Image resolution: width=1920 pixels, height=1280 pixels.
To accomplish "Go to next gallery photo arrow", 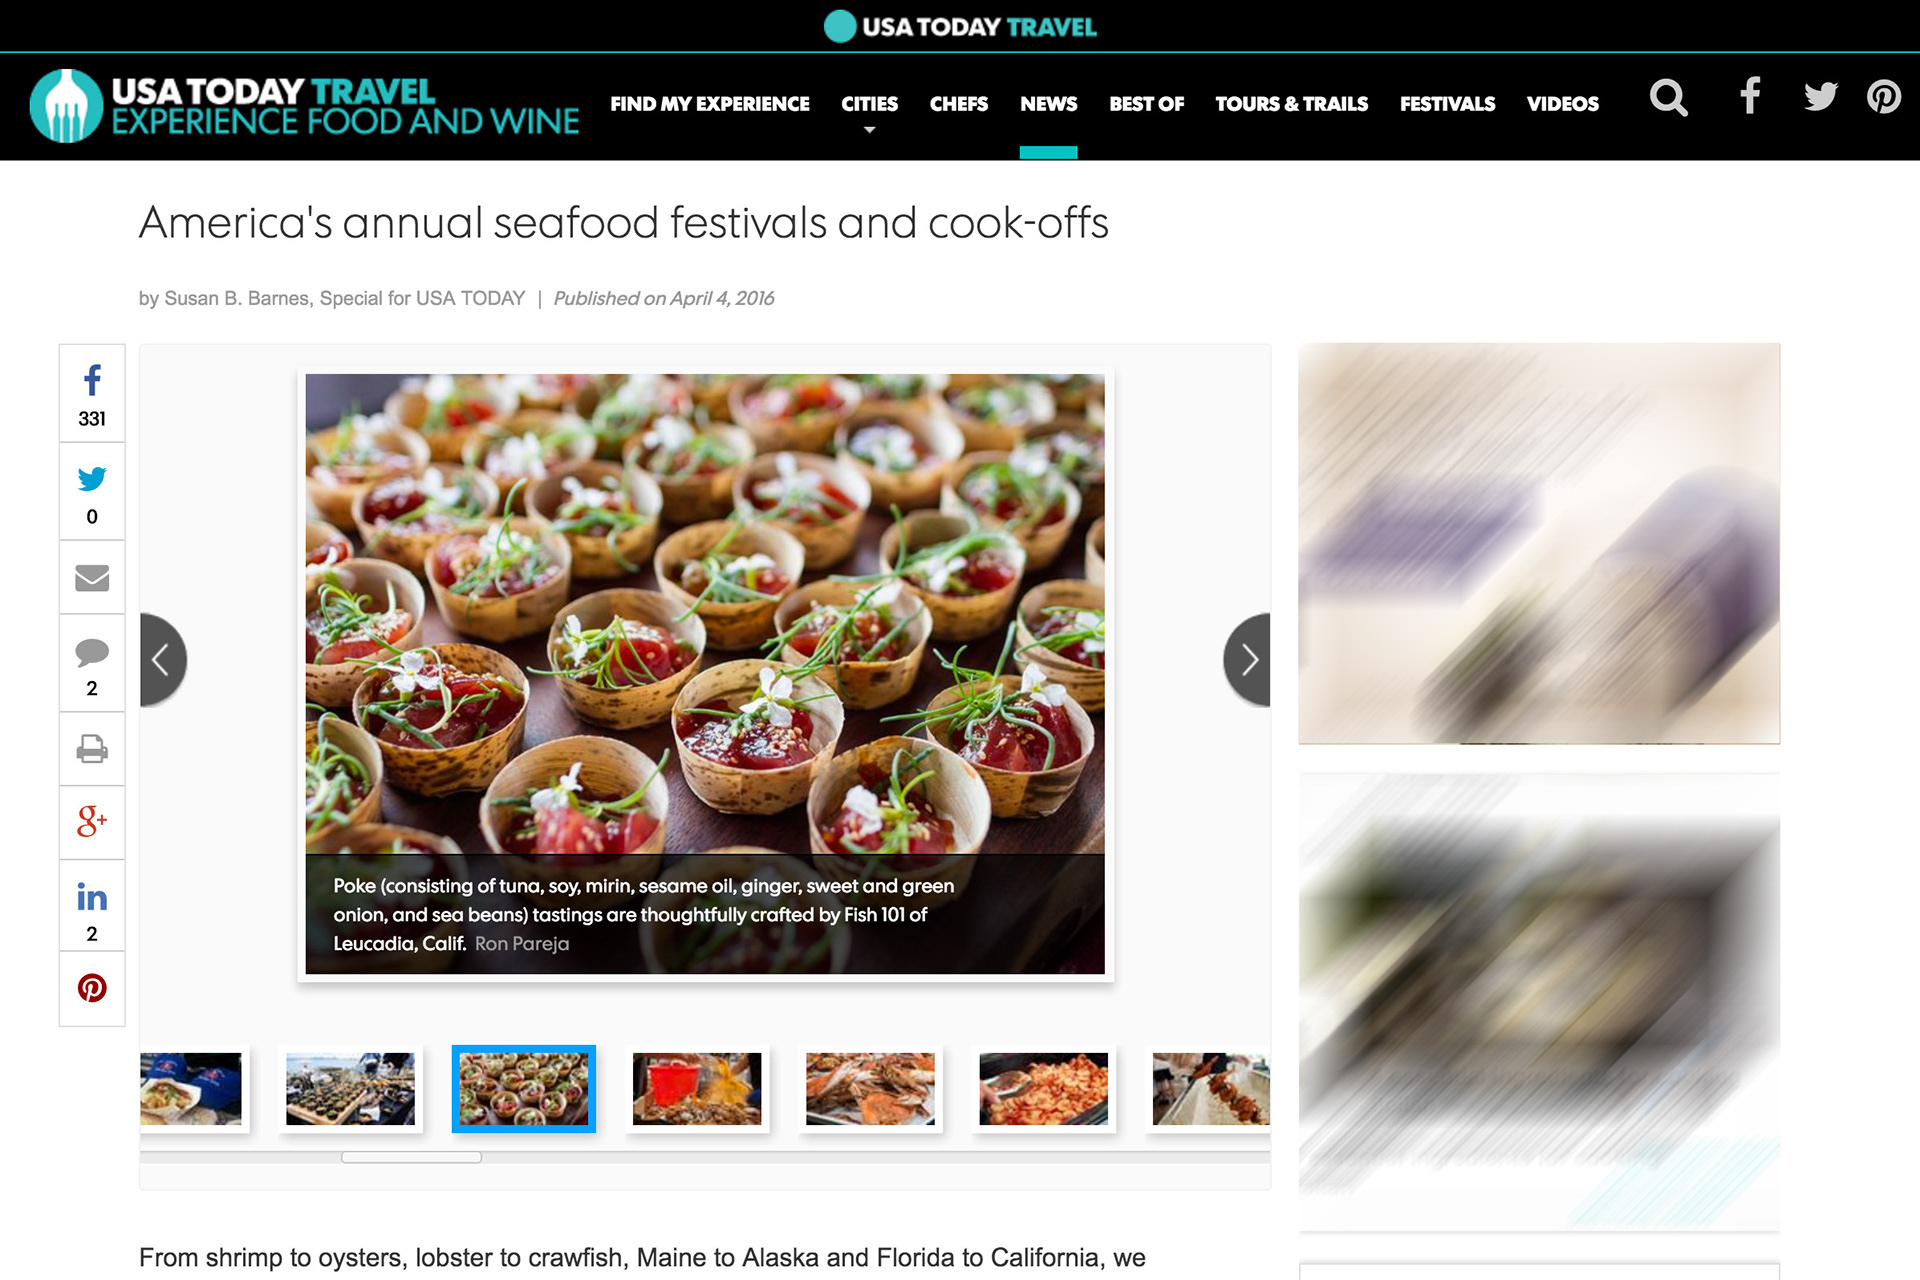I will click(x=1247, y=660).
